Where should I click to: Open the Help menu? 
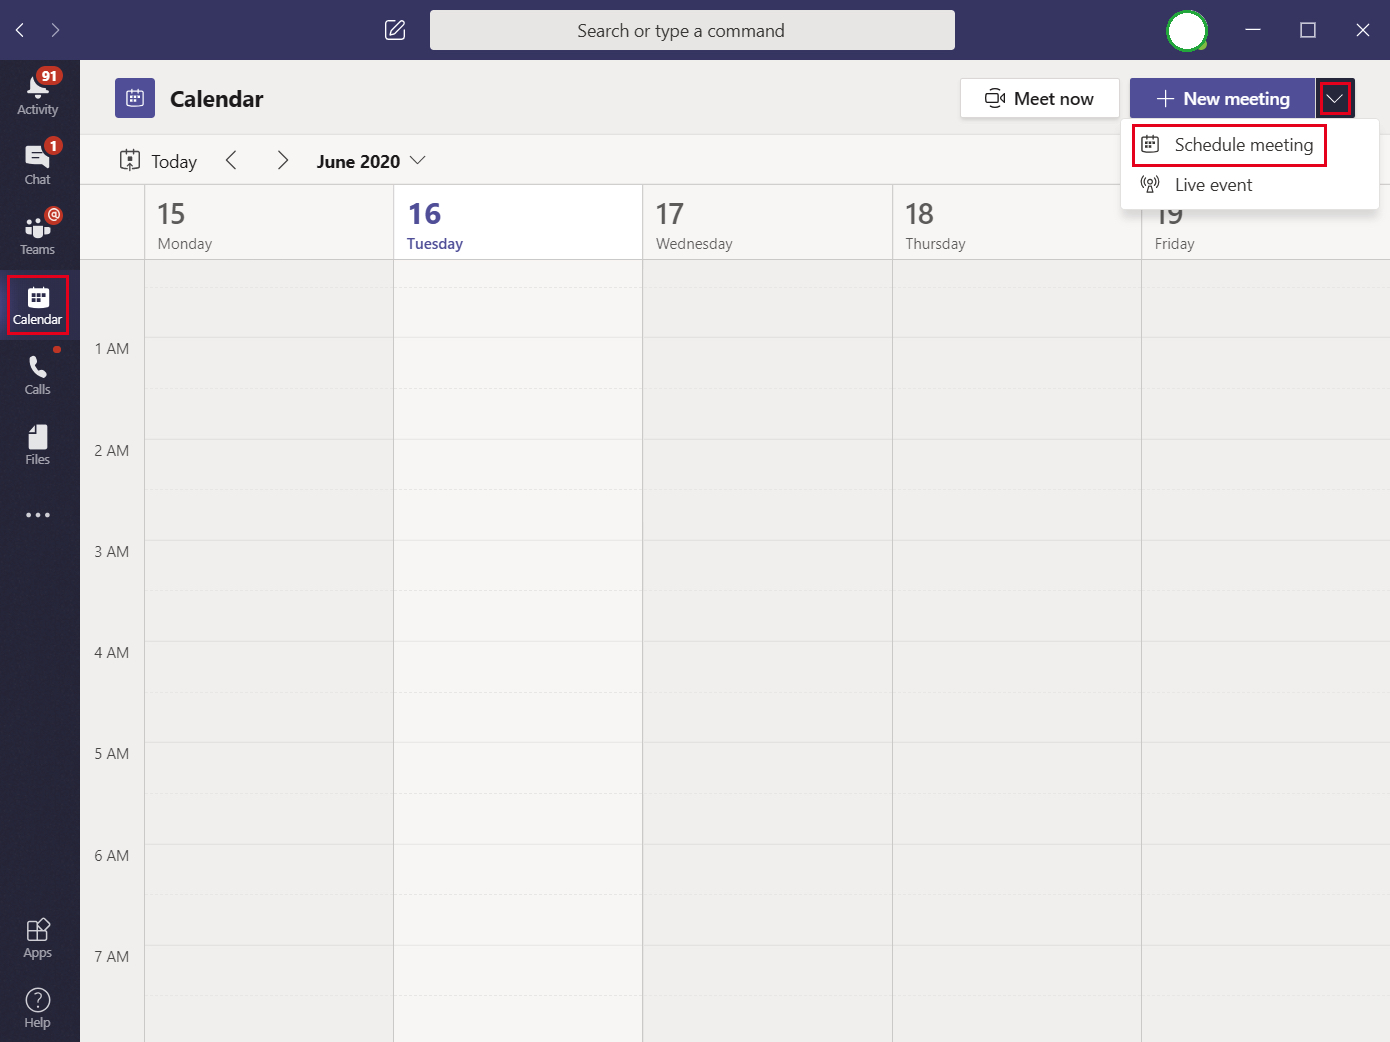[x=38, y=1008]
